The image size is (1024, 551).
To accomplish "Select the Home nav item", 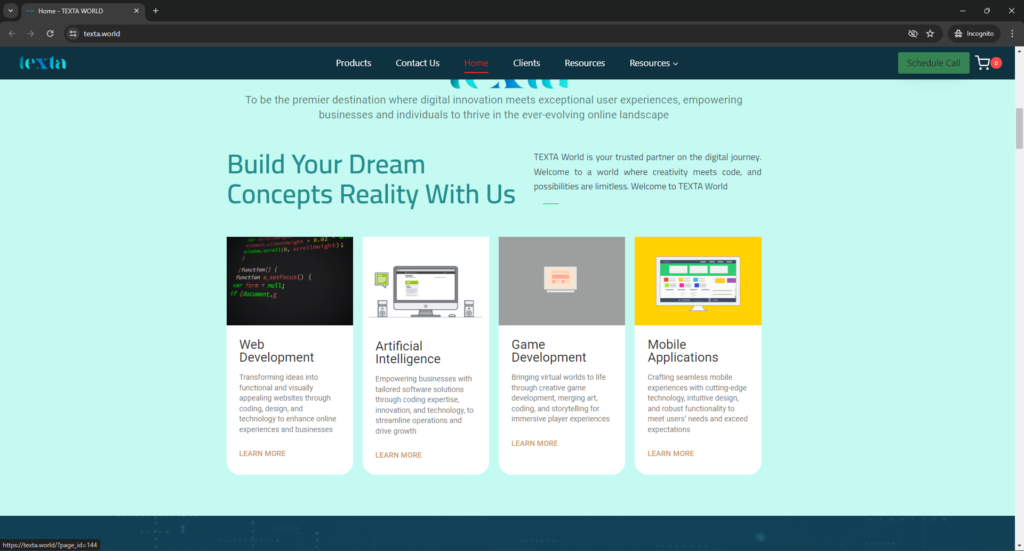I will tap(476, 63).
